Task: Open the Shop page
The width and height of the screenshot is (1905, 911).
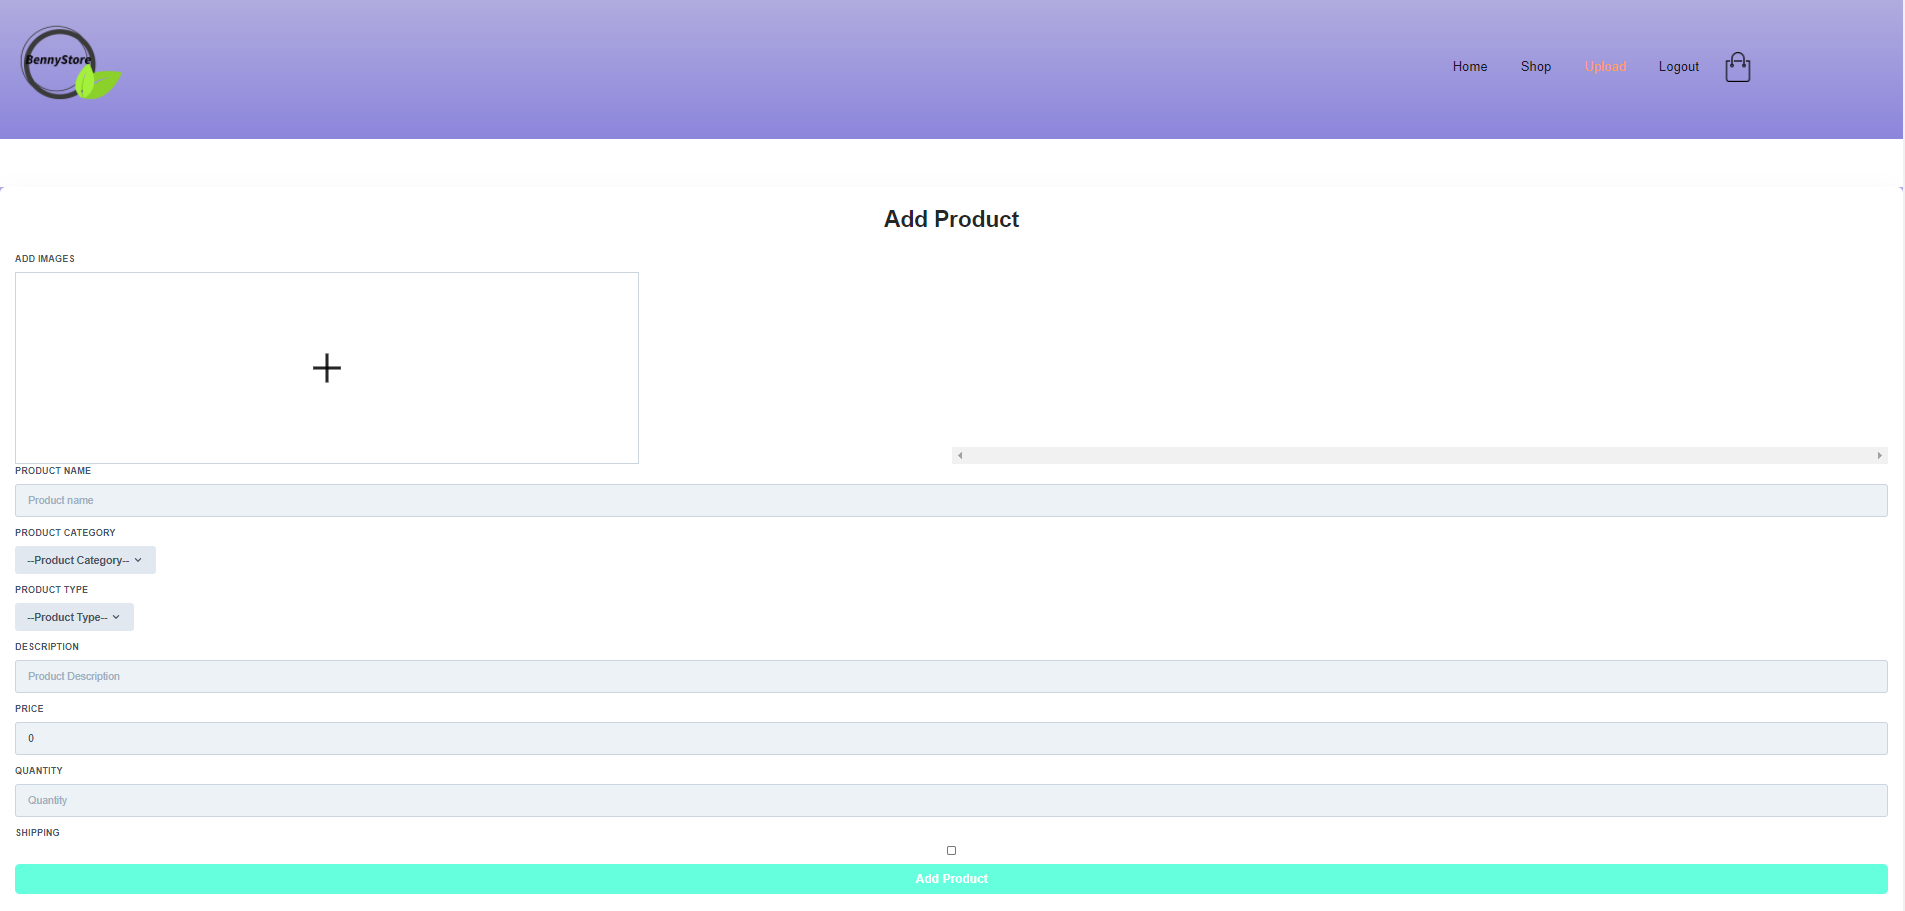Action: click(1535, 66)
